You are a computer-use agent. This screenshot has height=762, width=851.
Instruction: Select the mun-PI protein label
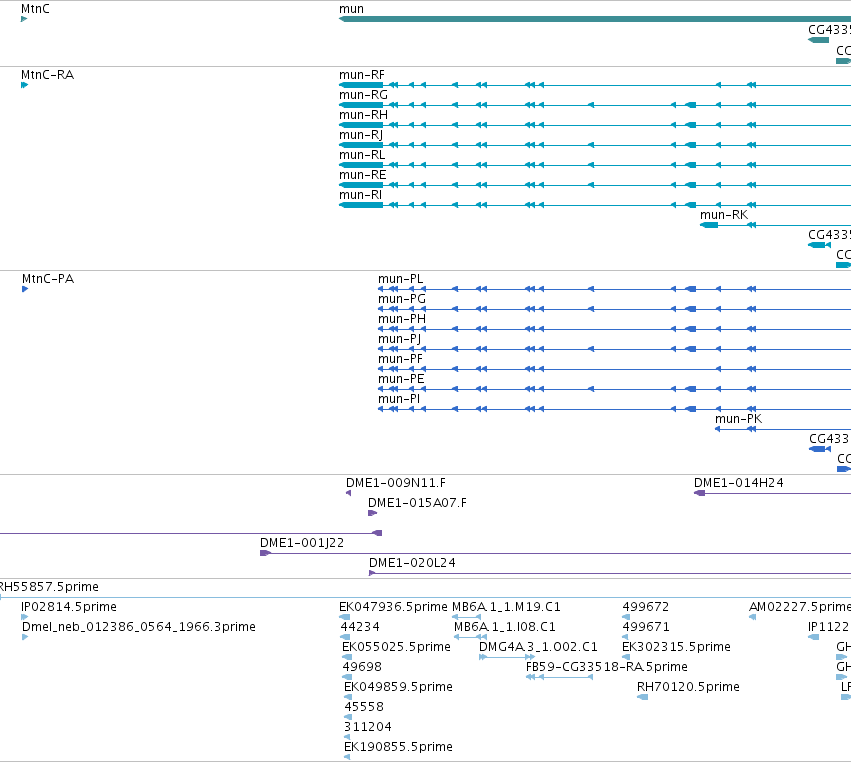pos(399,399)
